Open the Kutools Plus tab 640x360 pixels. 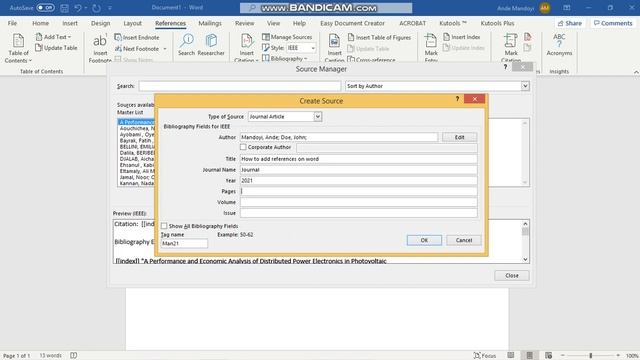coord(497,23)
